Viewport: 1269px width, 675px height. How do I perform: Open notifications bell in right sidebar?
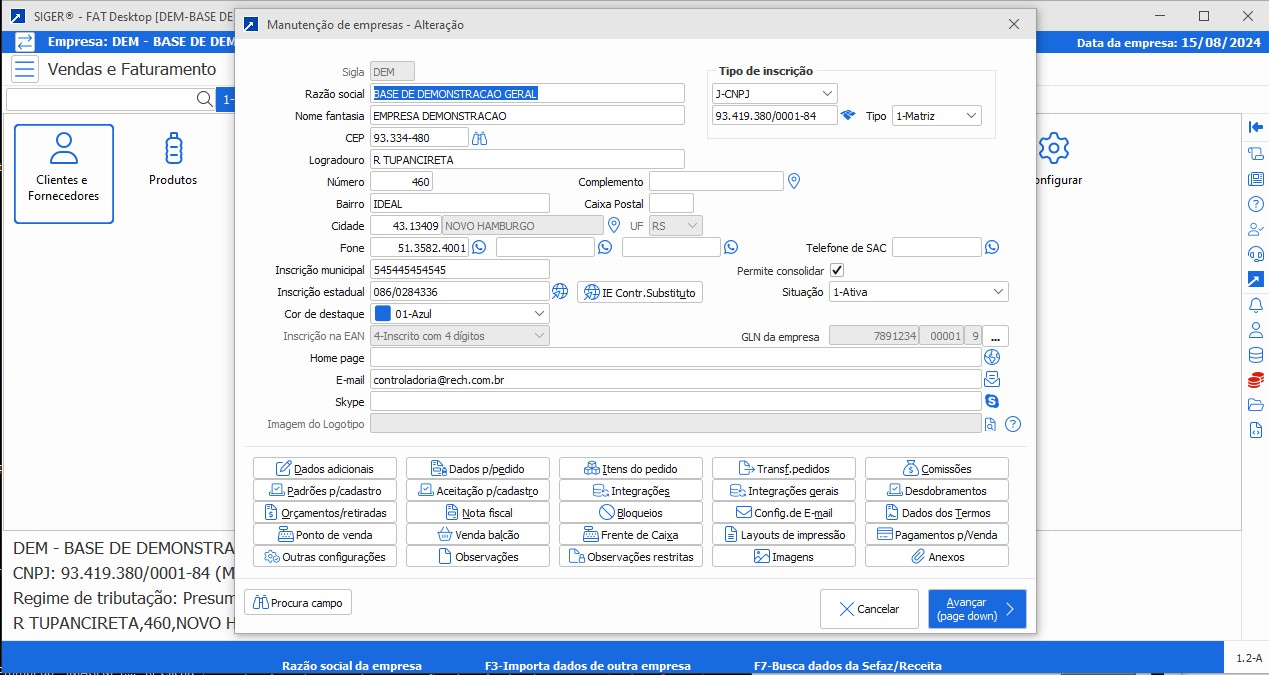pos(1256,305)
